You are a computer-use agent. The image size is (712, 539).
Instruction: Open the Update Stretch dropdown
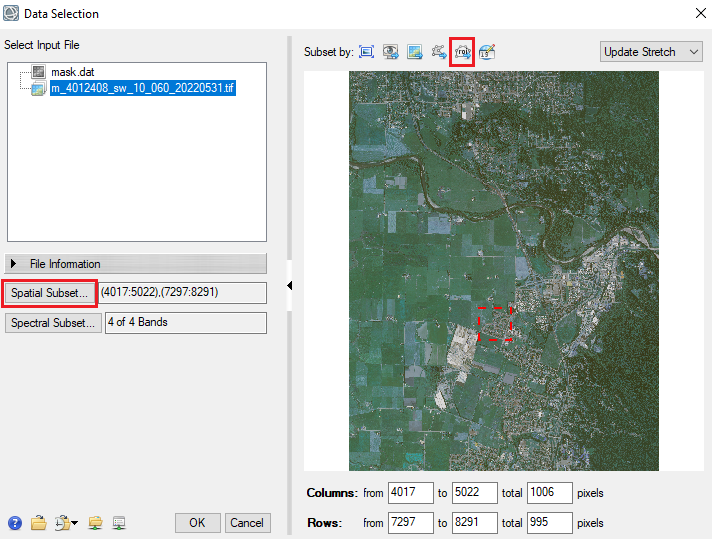652,52
